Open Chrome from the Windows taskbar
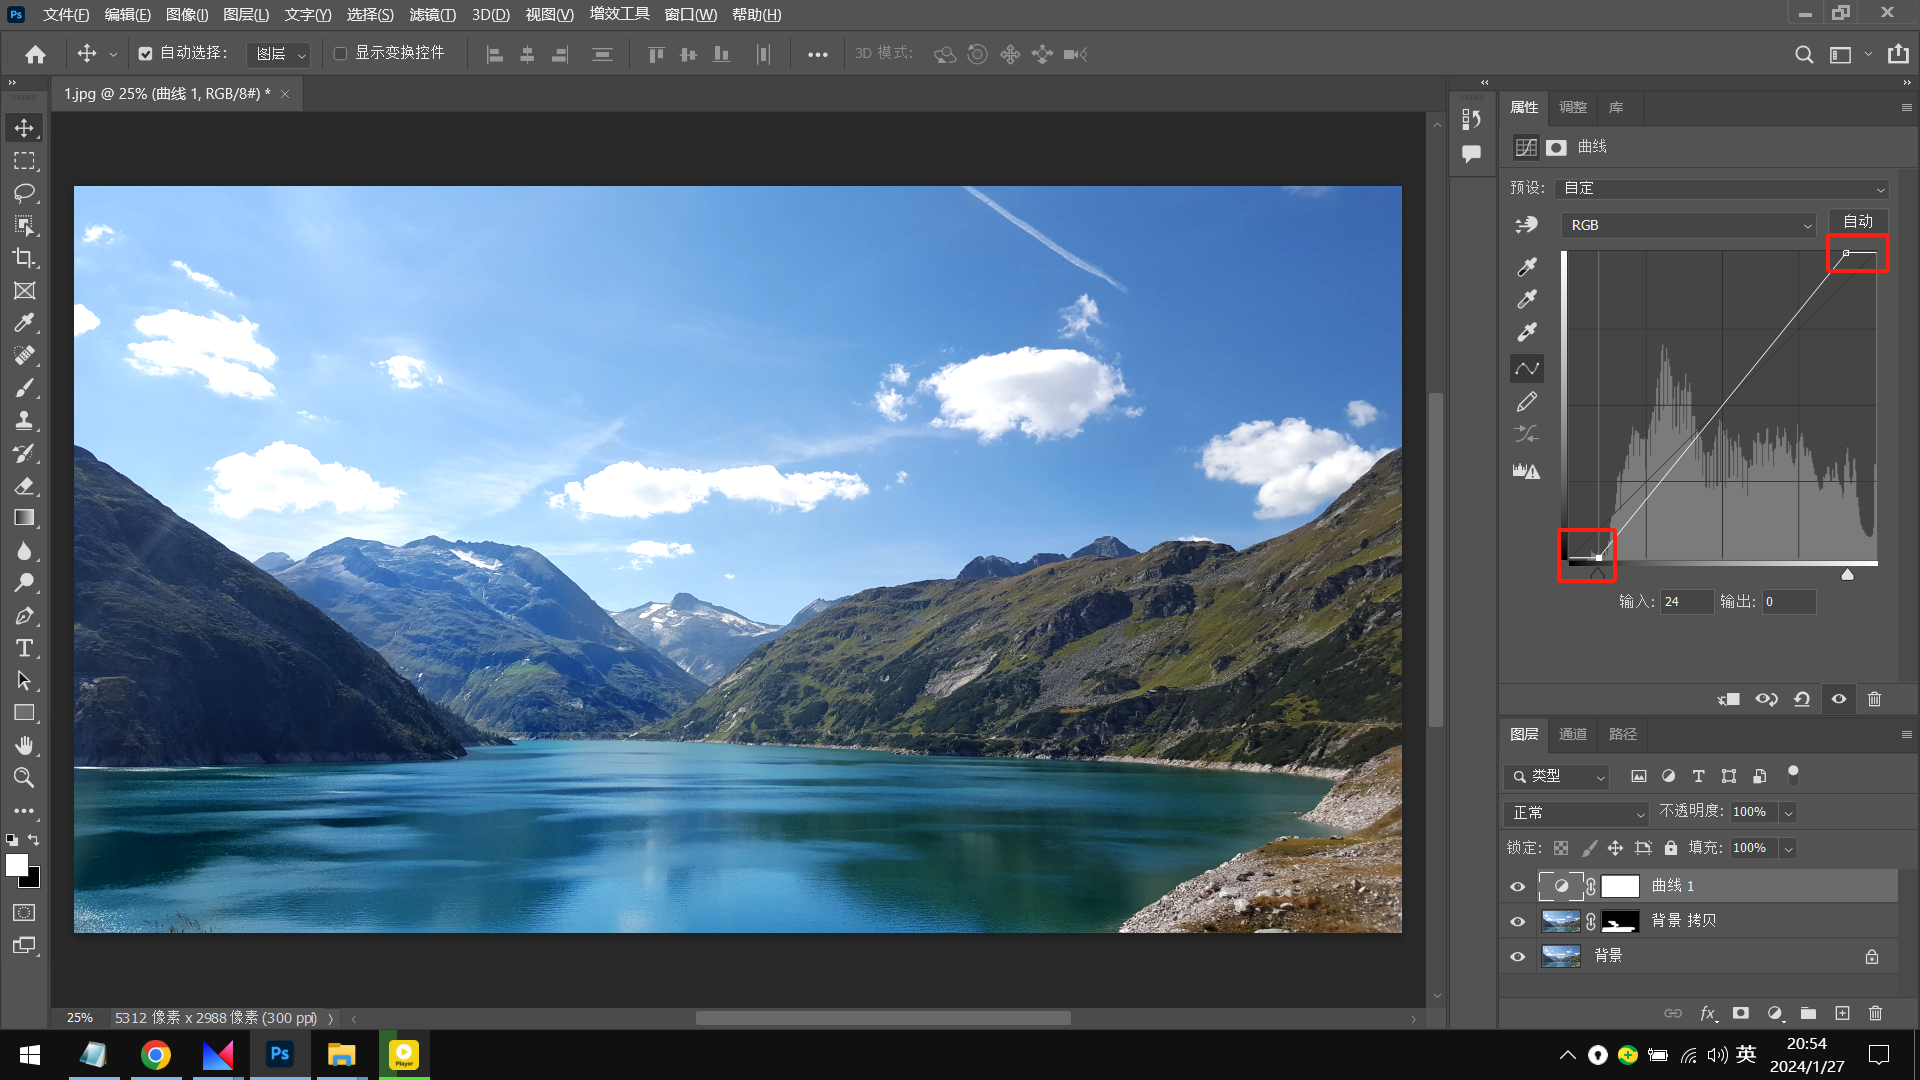The width and height of the screenshot is (1920, 1080). point(155,1055)
